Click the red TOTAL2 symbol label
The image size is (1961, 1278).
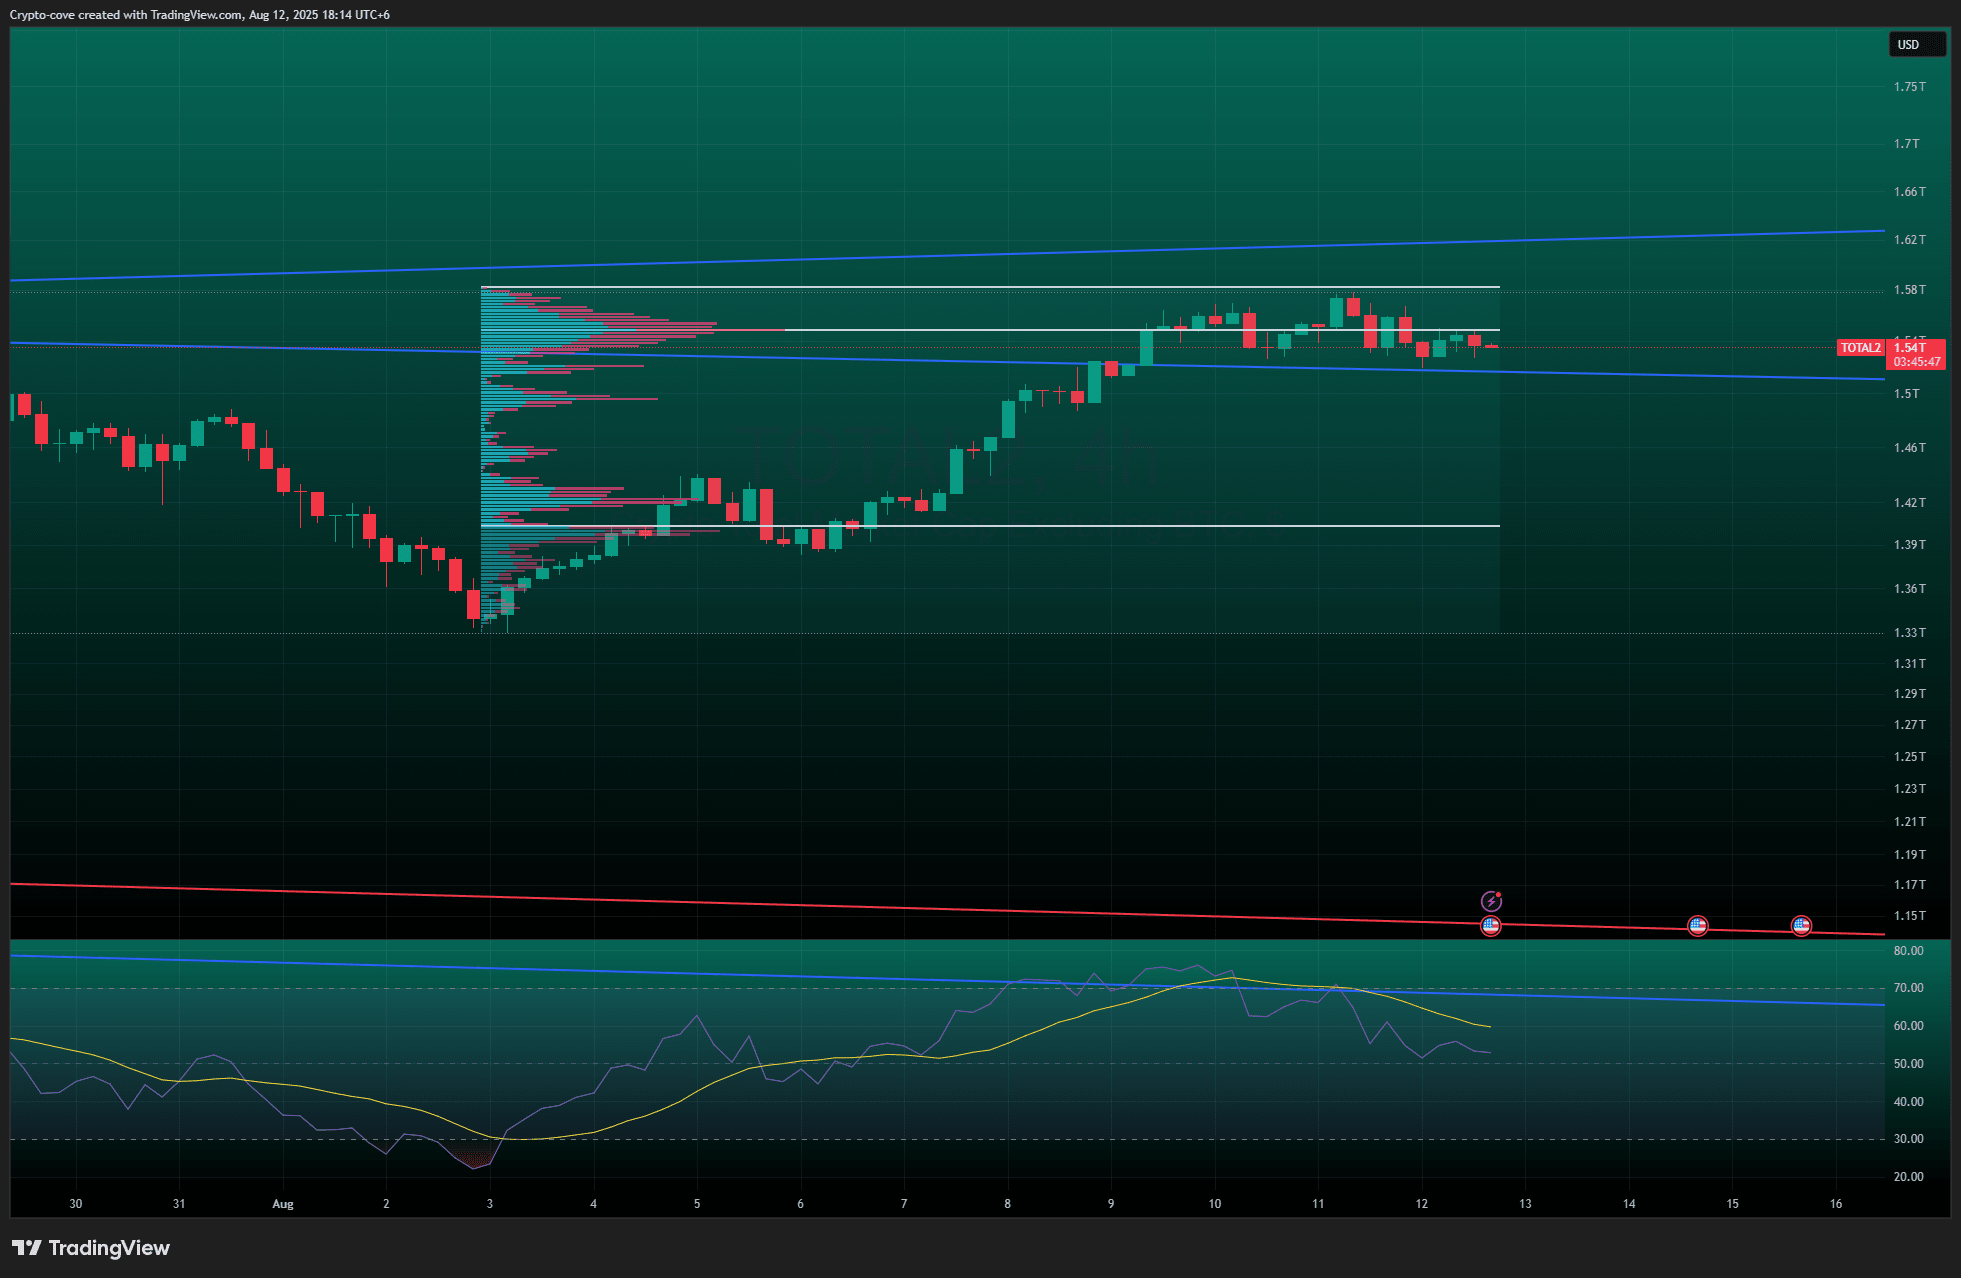1860,348
